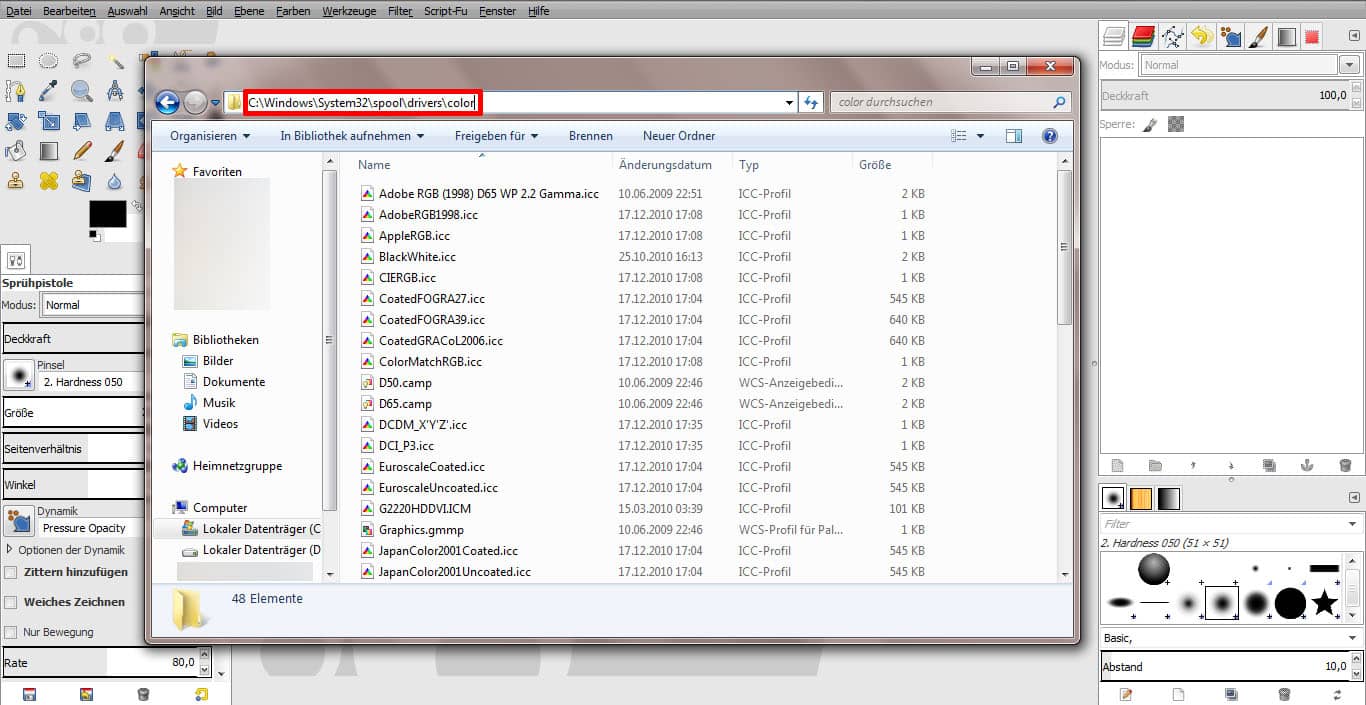
Task: Open the Filter menu
Action: point(400,11)
